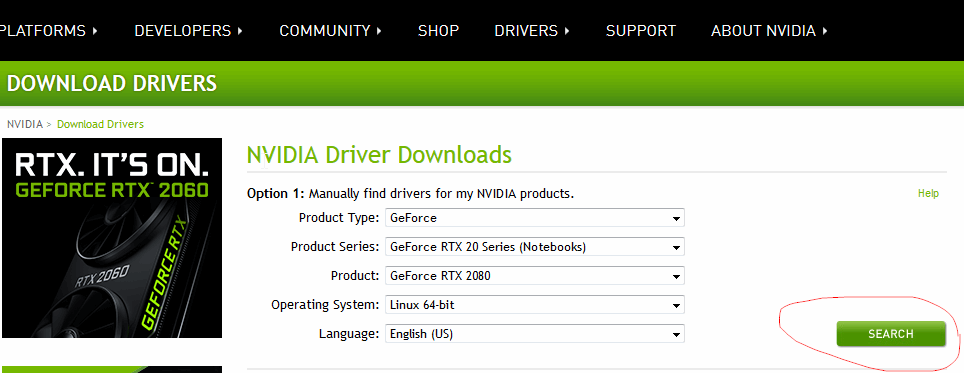Click the DOWNLOAD DRIVERS page title
This screenshot has width=964, height=373.
112,84
